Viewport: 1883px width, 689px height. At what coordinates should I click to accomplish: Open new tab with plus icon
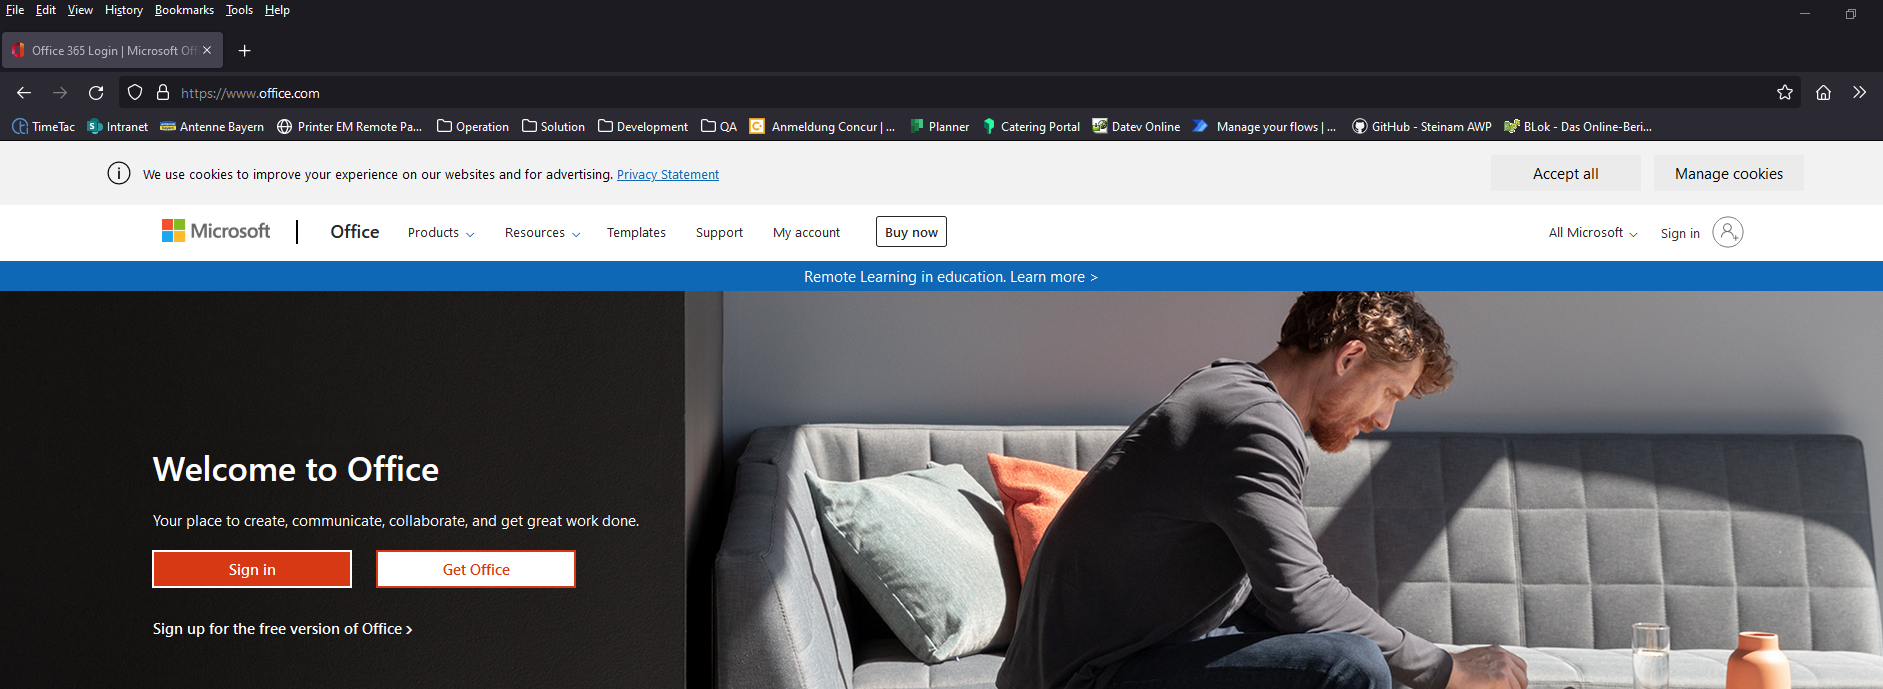tap(244, 51)
